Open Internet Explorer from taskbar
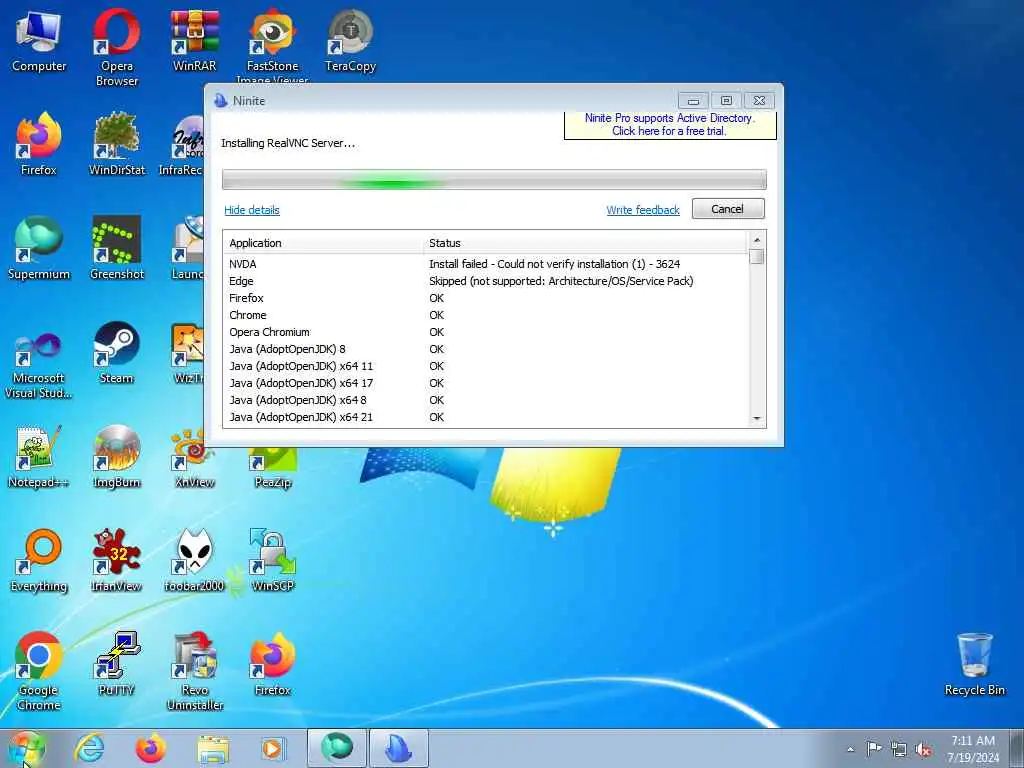Image resolution: width=1024 pixels, height=768 pixels. 89,748
